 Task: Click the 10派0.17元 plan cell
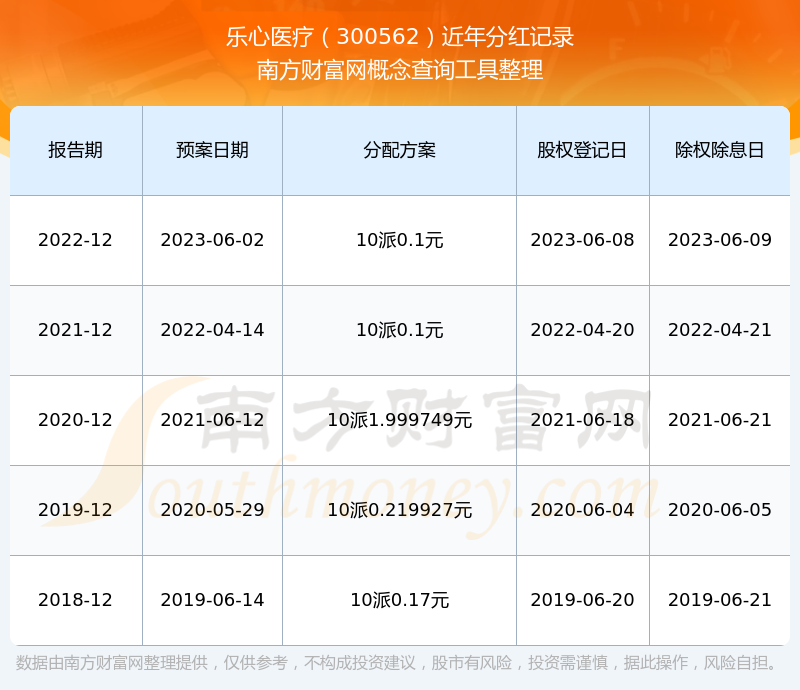coord(399,600)
